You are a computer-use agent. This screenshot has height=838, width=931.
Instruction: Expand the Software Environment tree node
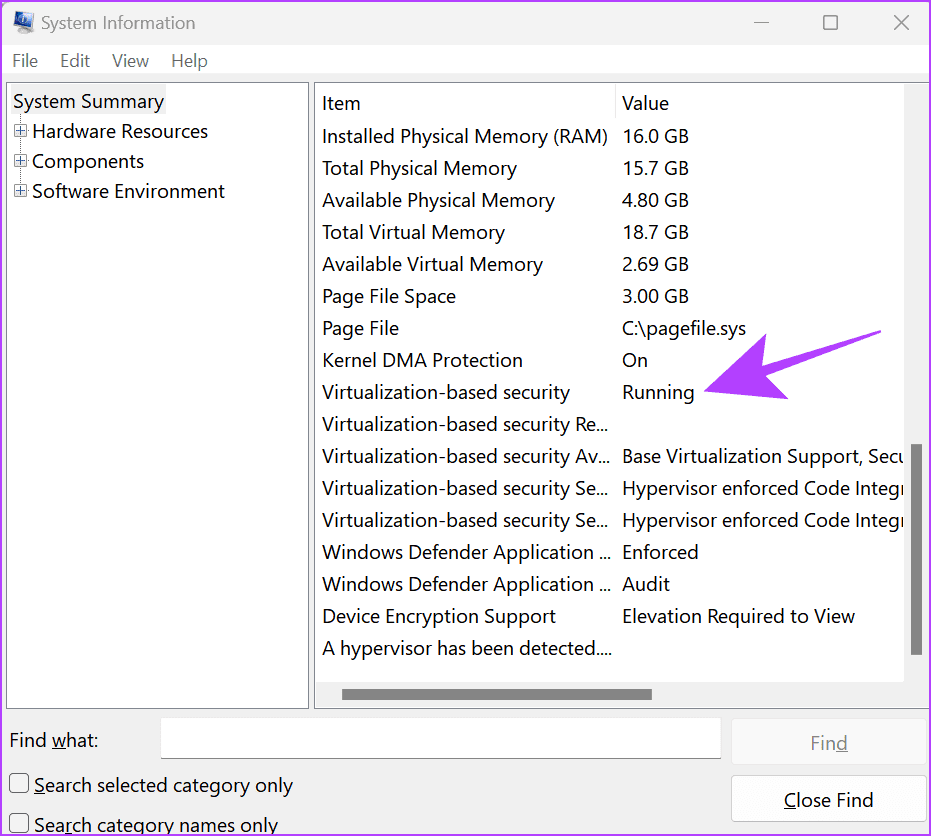(x=21, y=191)
